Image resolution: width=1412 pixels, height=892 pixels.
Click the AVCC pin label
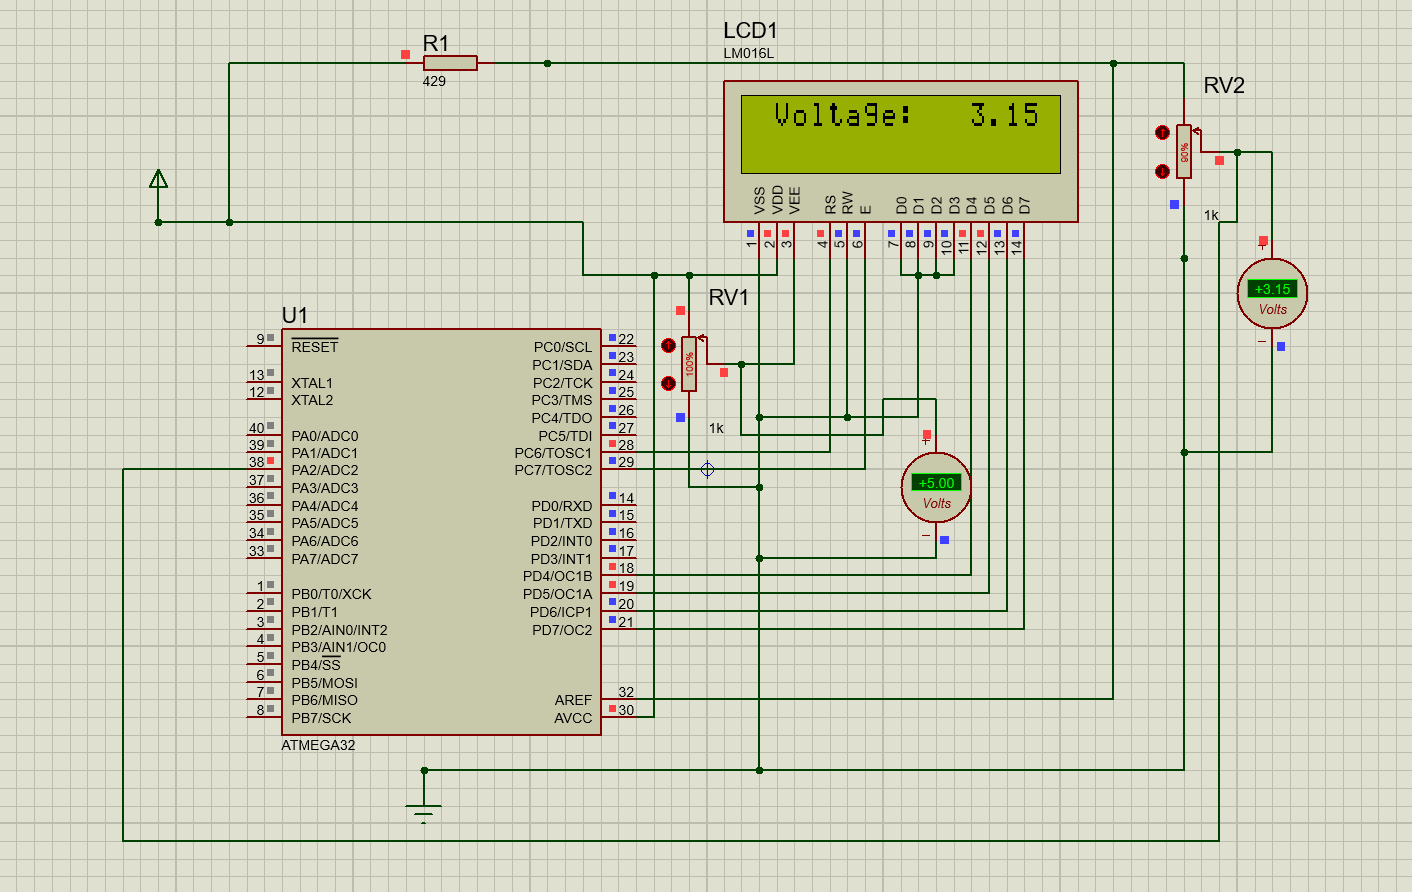tap(573, 718)
